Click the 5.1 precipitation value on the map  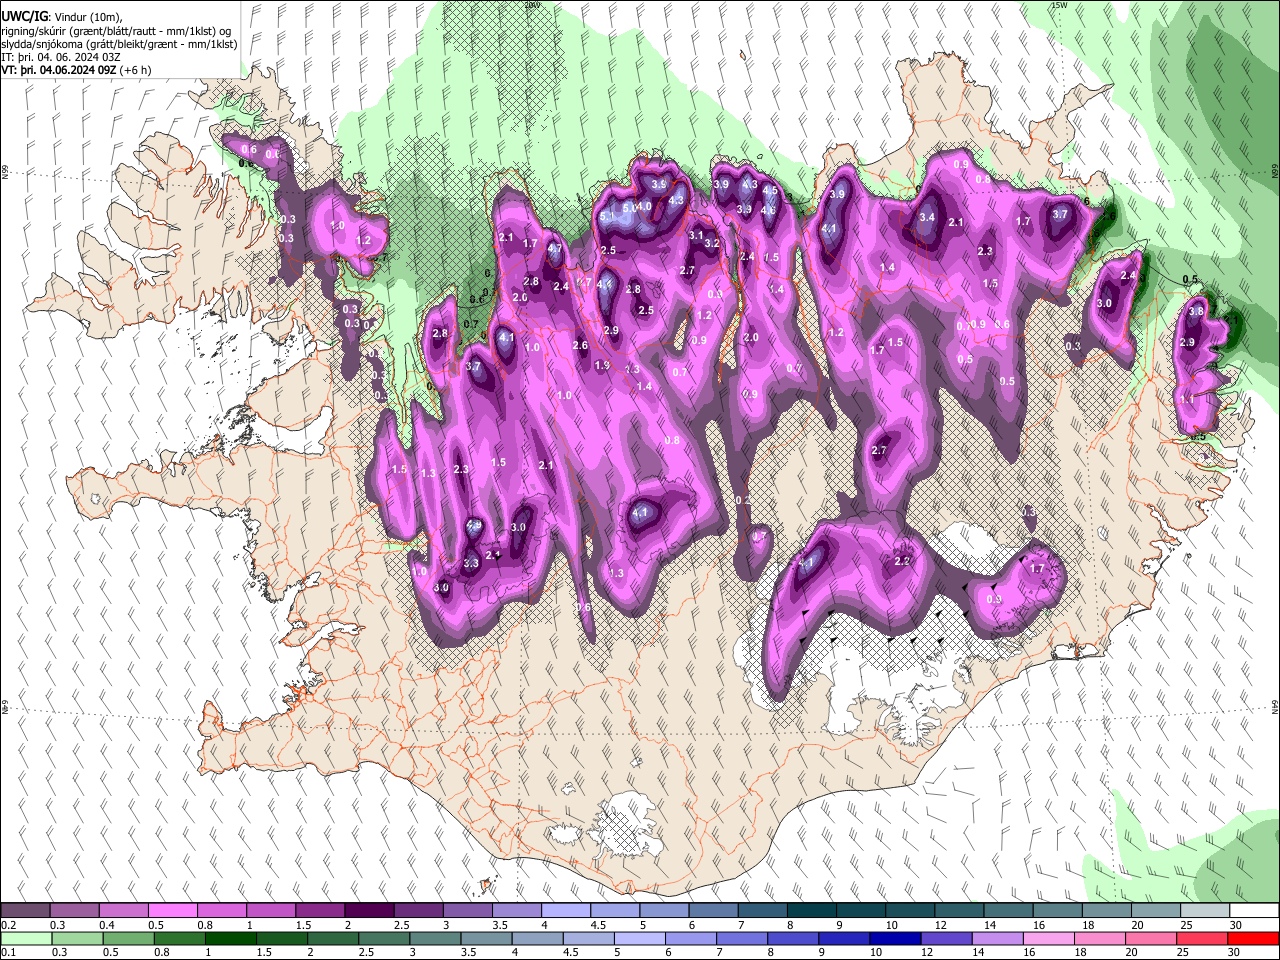[607, 216]
